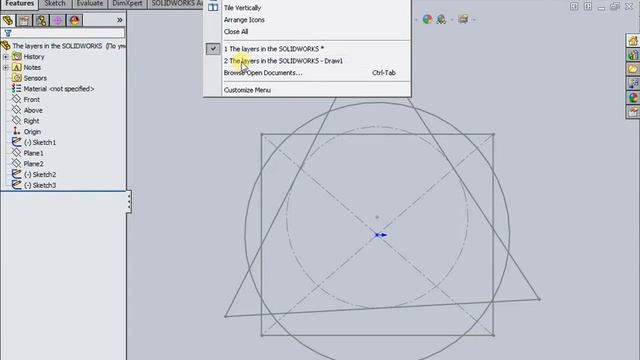Click the blue sketch origin in viewport
Image resolution: width=640 pixels, height=360 pixels.
[380, 235]
